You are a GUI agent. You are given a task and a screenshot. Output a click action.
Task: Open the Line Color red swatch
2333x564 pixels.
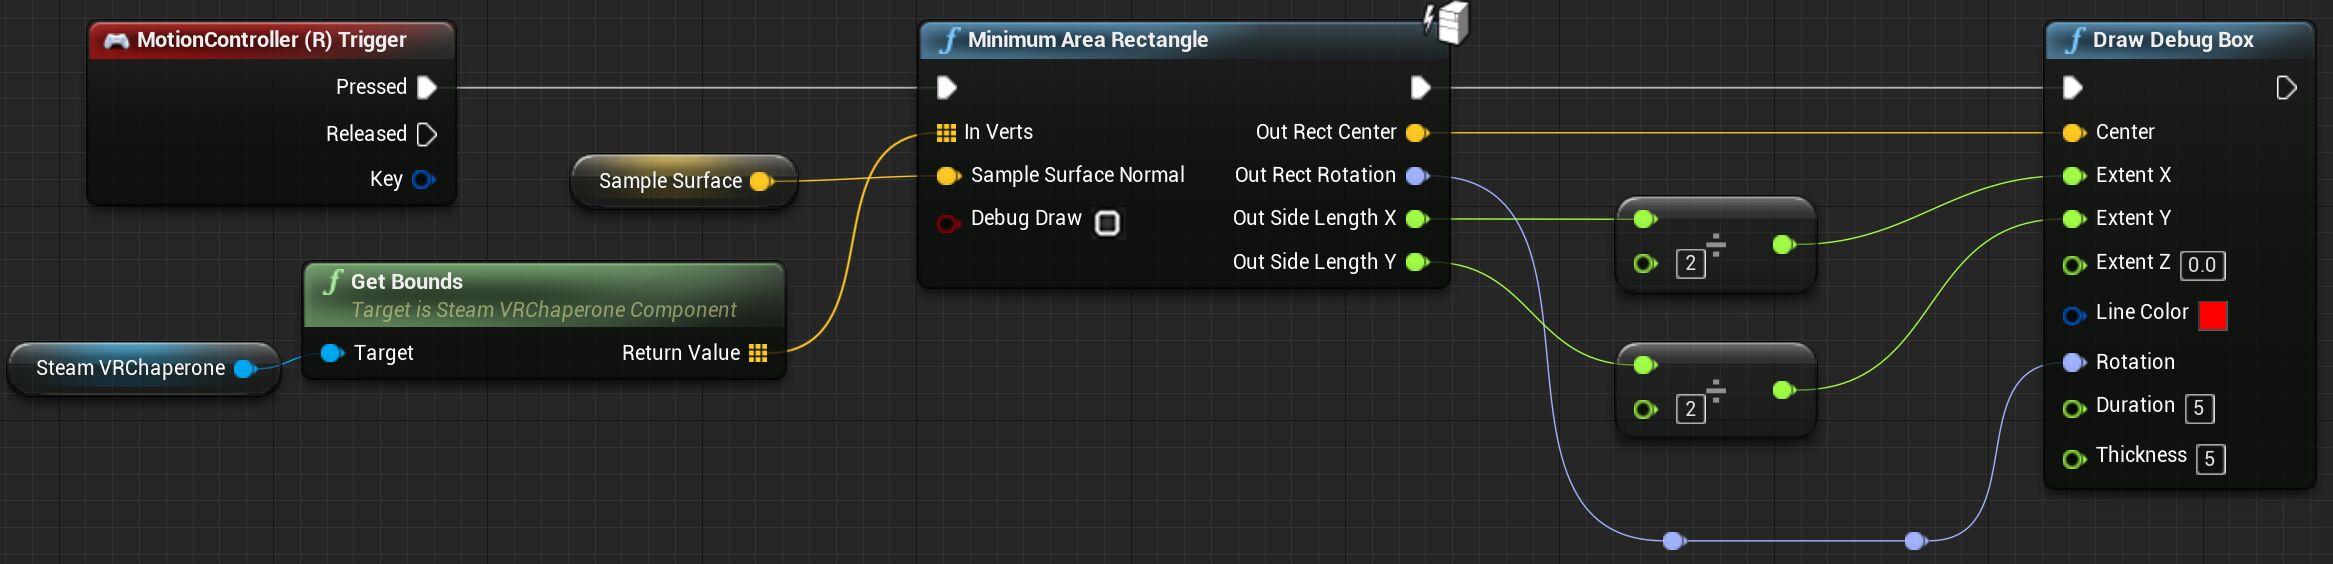point(2213,315)
